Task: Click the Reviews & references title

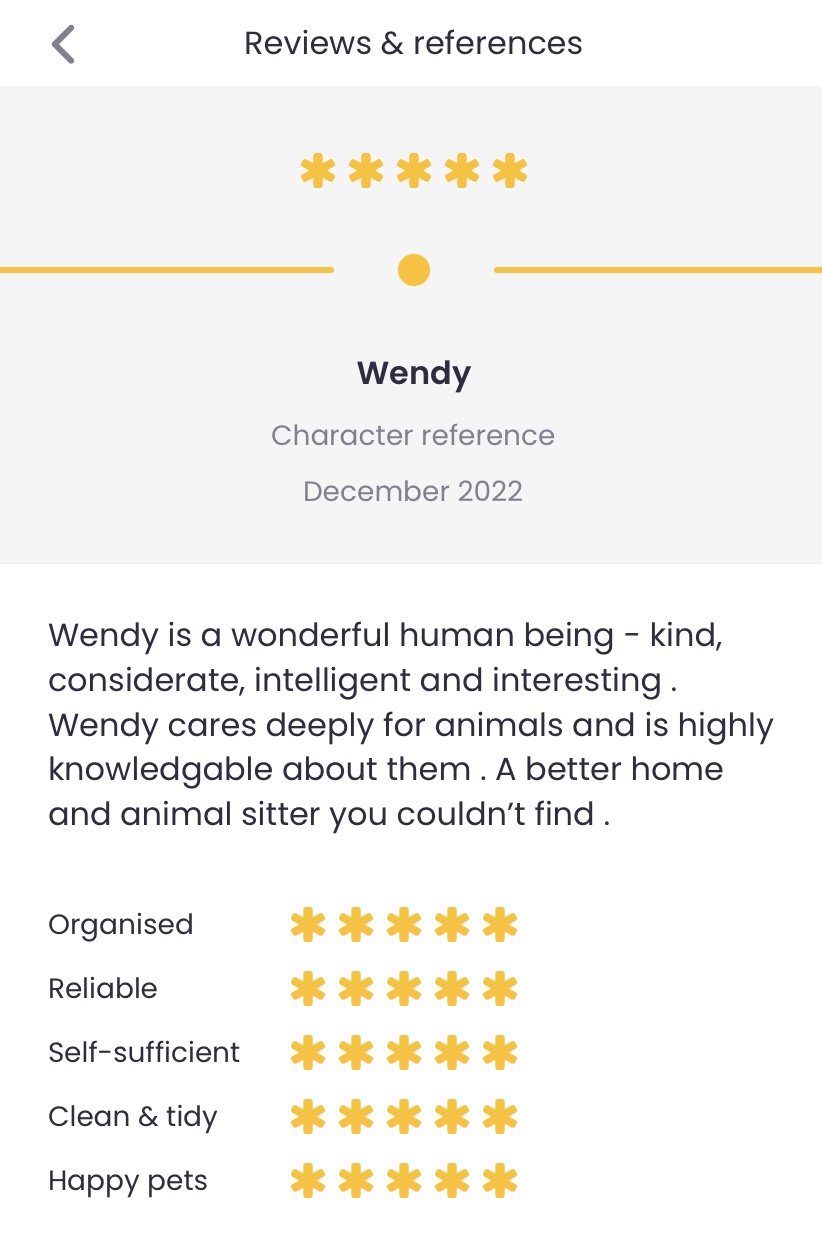Action: click(413, 44)
